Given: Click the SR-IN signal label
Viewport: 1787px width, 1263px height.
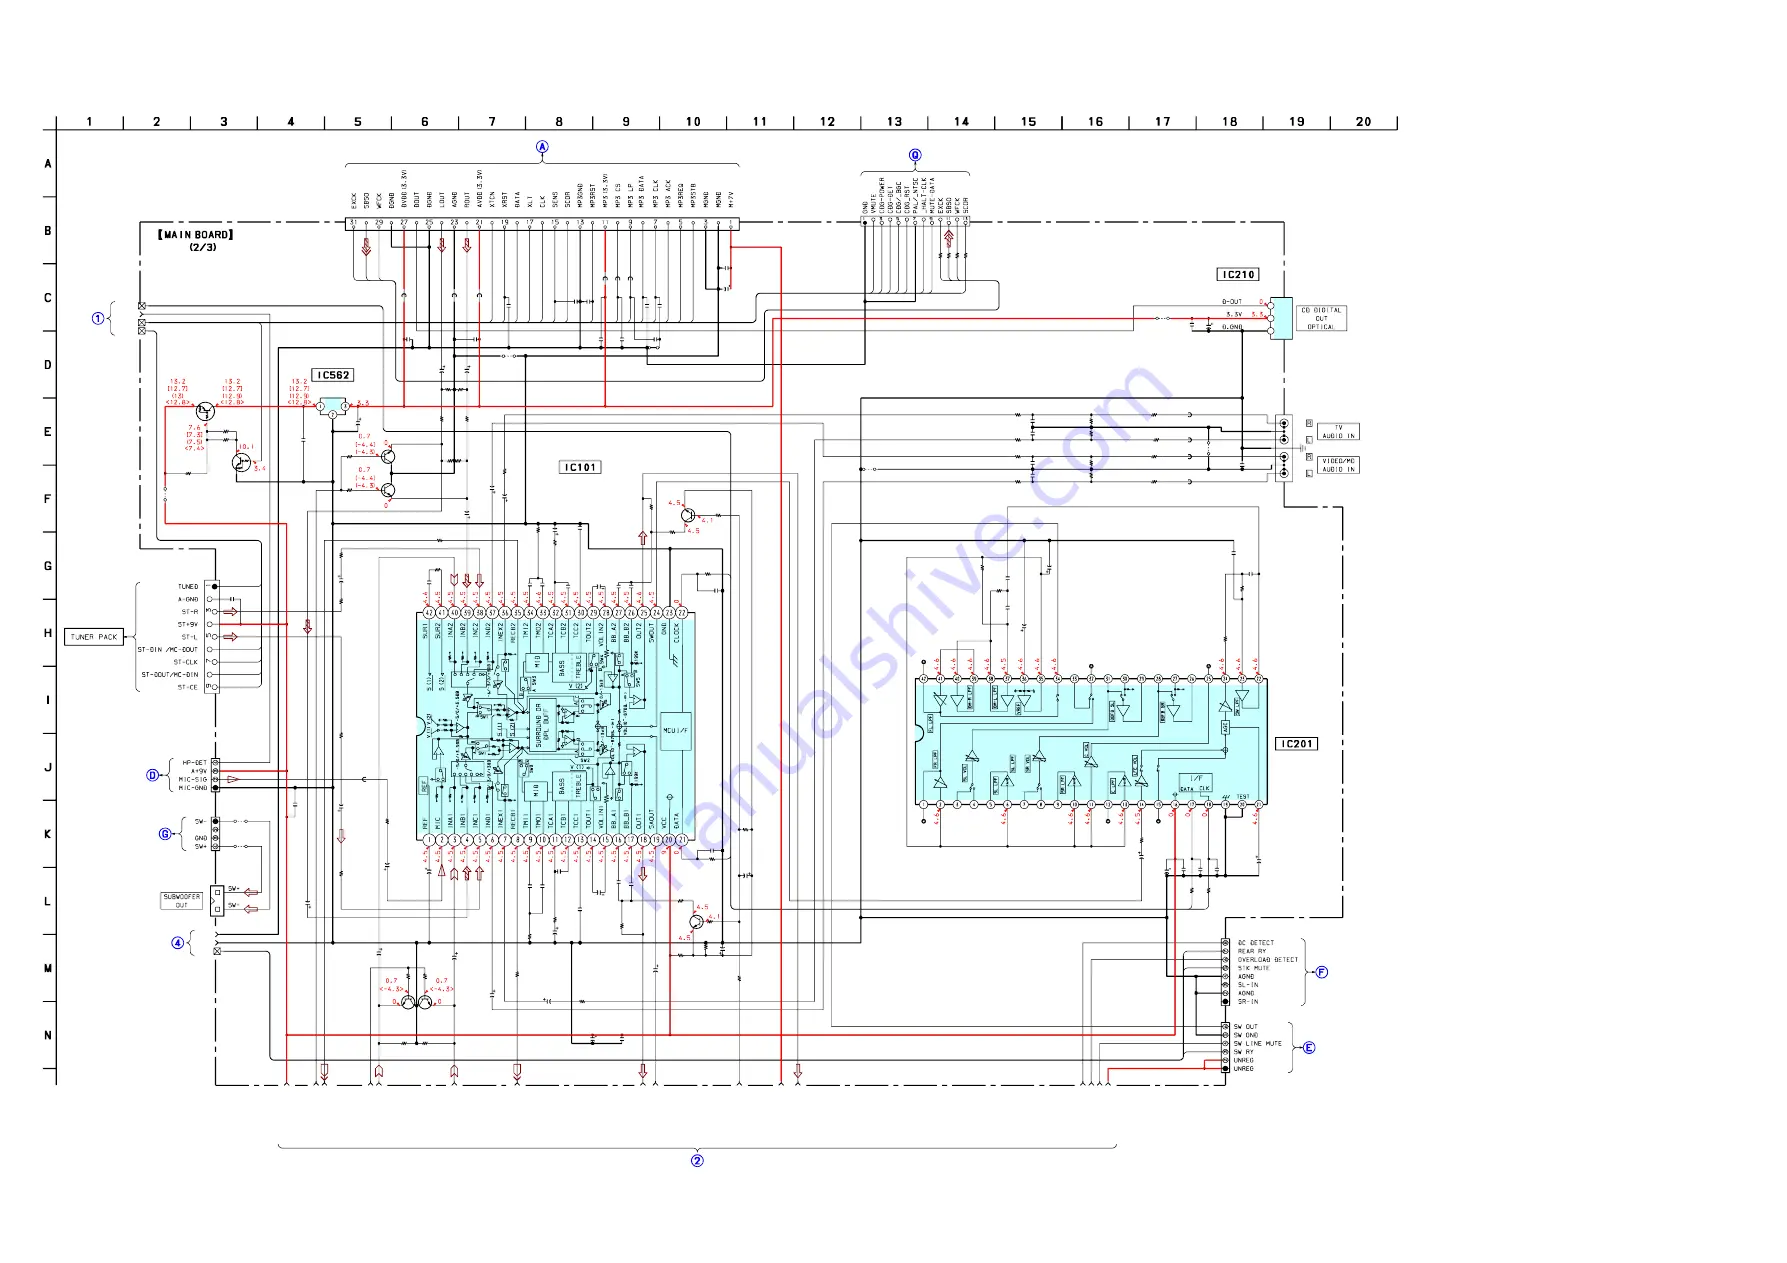Looking at the screenshot, I should click(x=1248, y=1002).
